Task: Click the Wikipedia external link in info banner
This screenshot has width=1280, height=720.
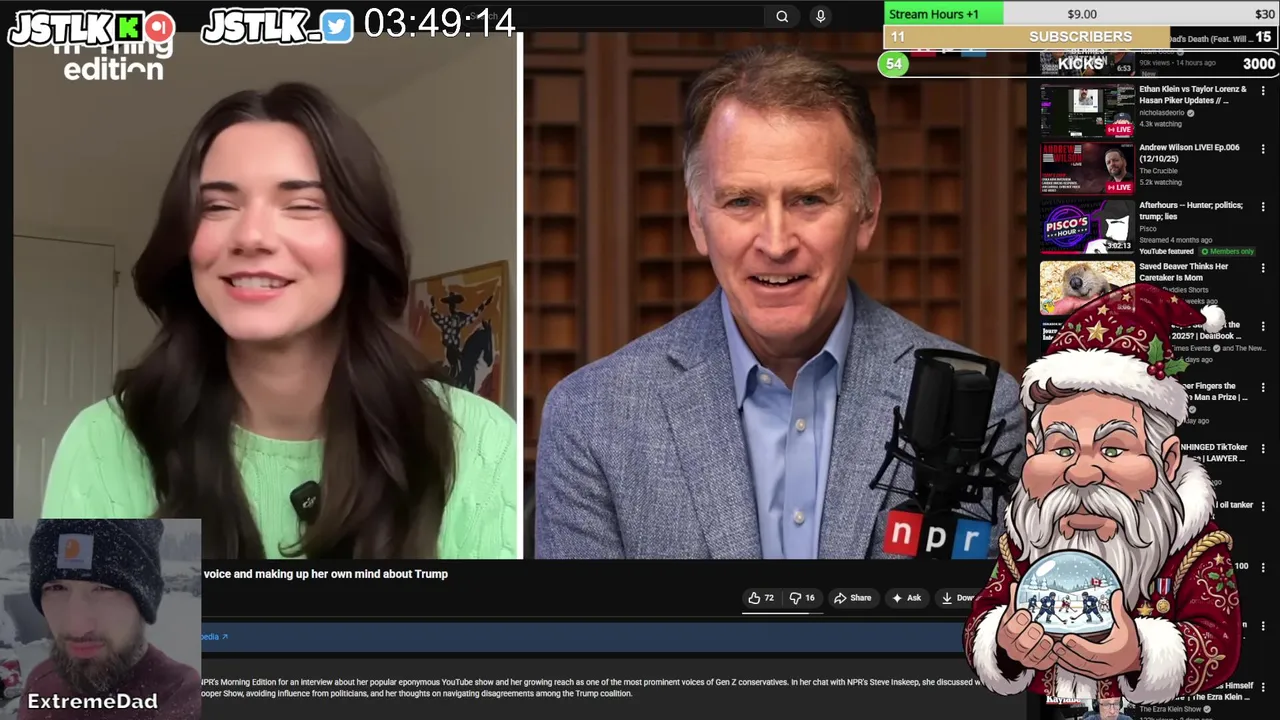Action: [x=214, y=637]
